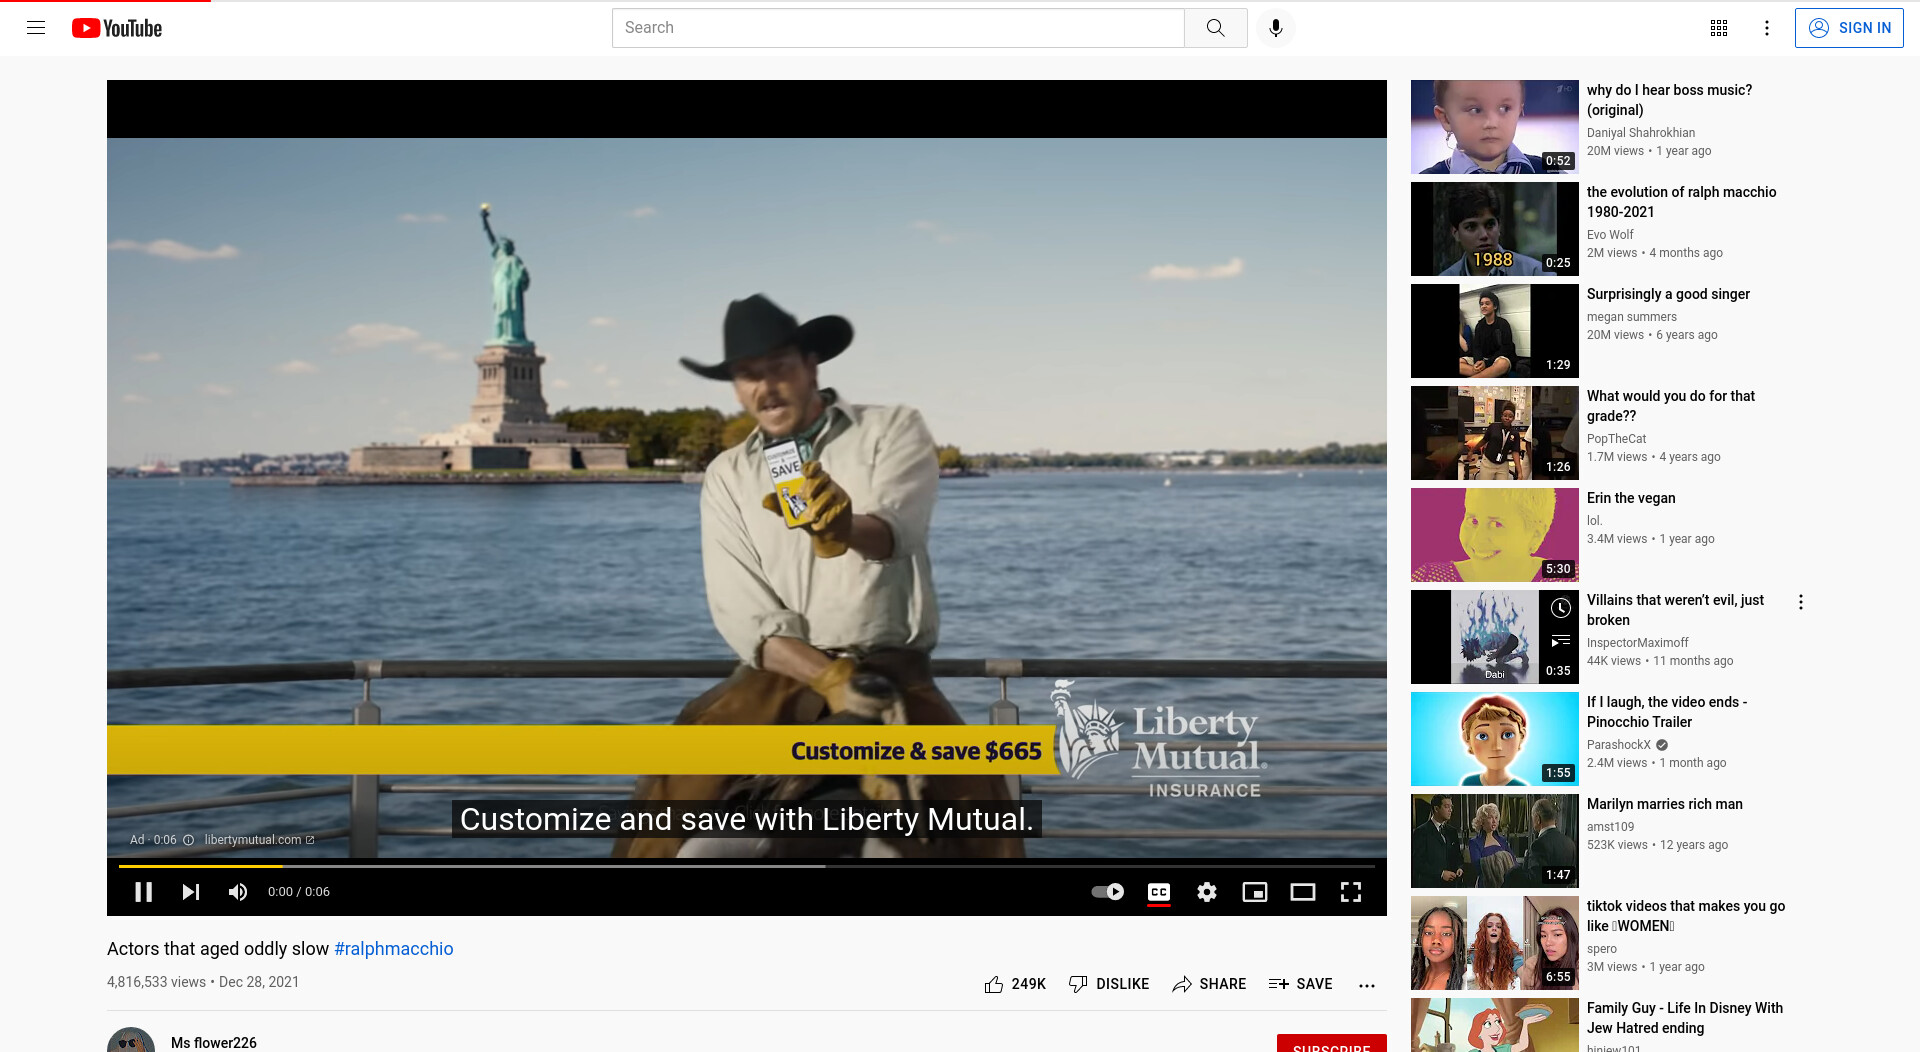1920x1052 pixels.
Task: Save video to playlist
Action: 1300,984
